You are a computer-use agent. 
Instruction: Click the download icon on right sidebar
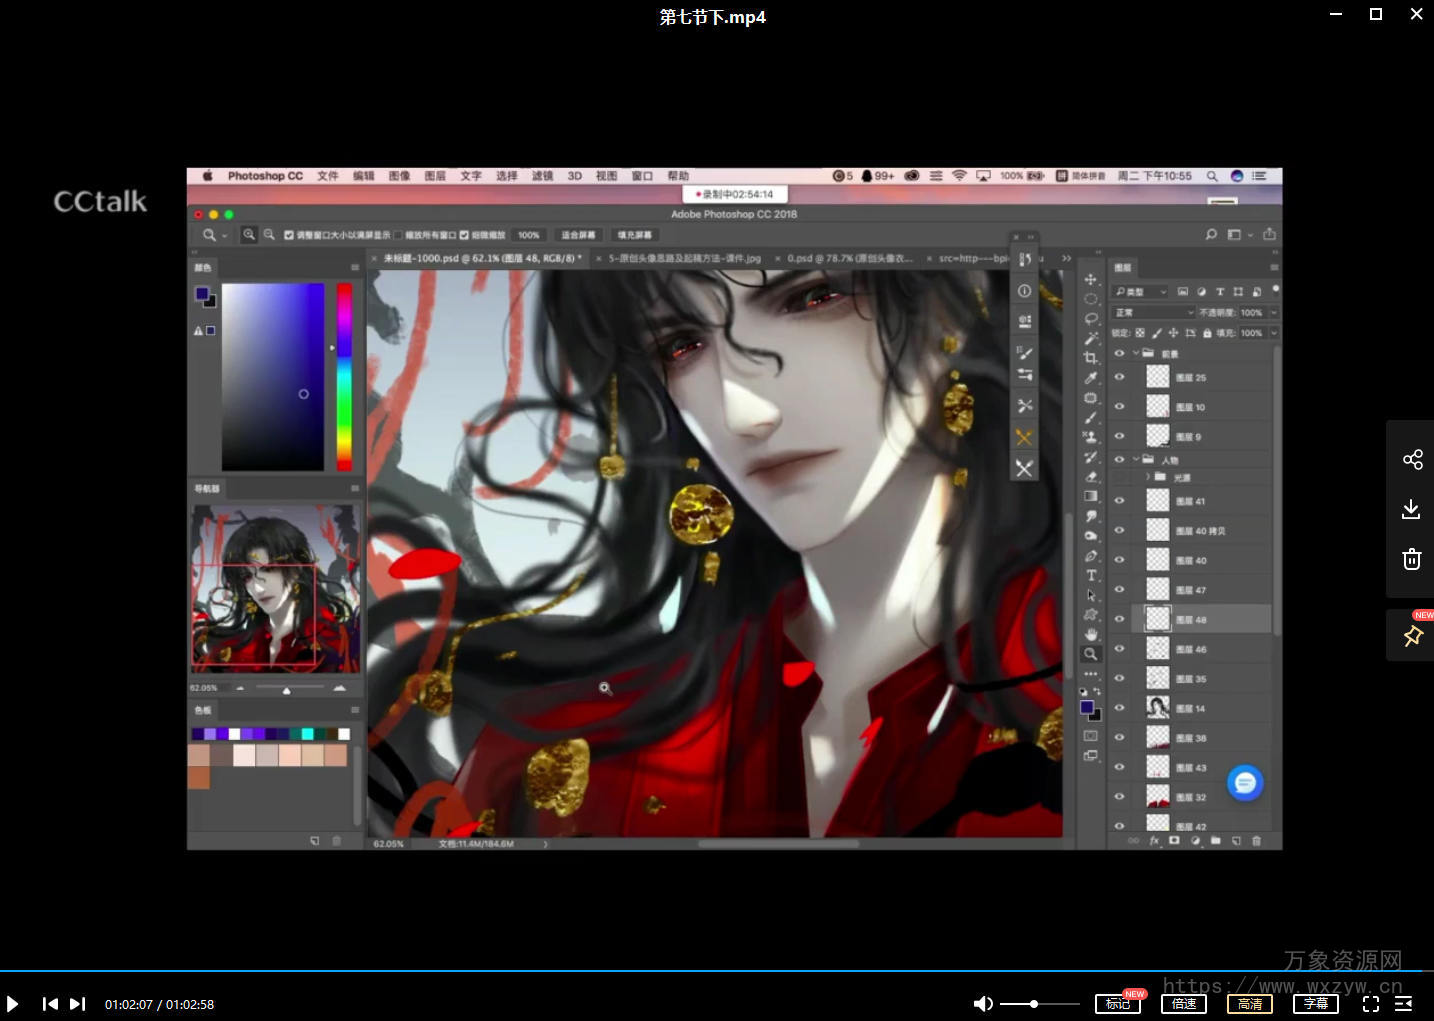click(x=1412, y=509)
